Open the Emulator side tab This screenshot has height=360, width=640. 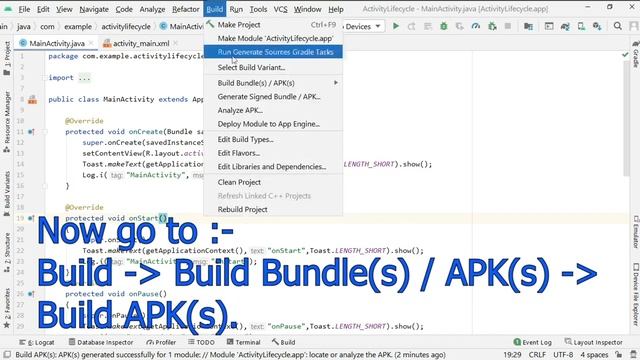point(636,231)
